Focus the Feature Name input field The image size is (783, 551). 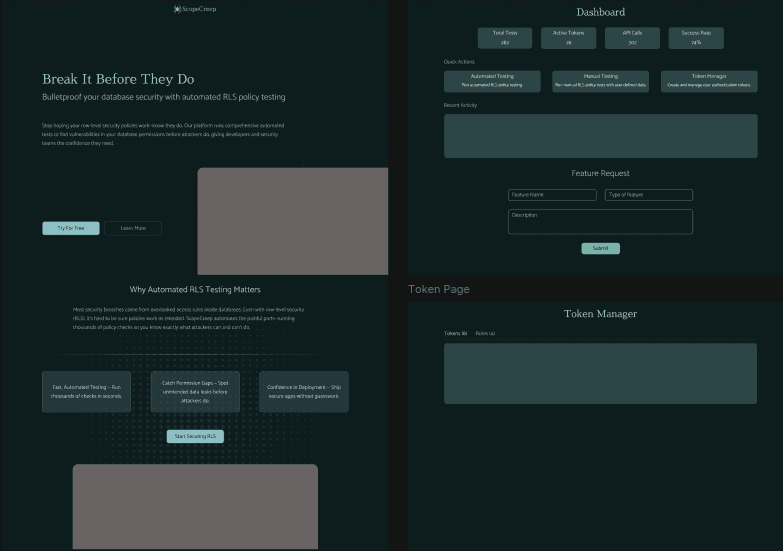pos(552,195)
